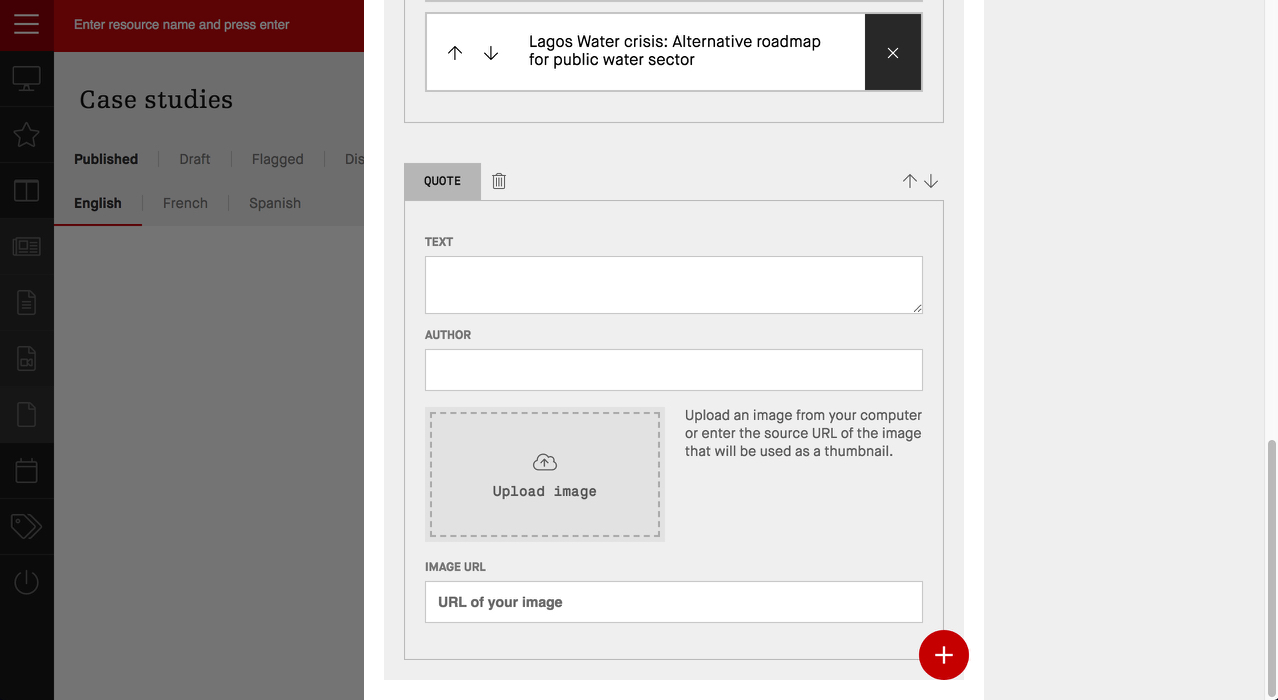This screenshot has height=700, width=1278.
Task: Click the upload image help text
Action: [x=803, y=433]
